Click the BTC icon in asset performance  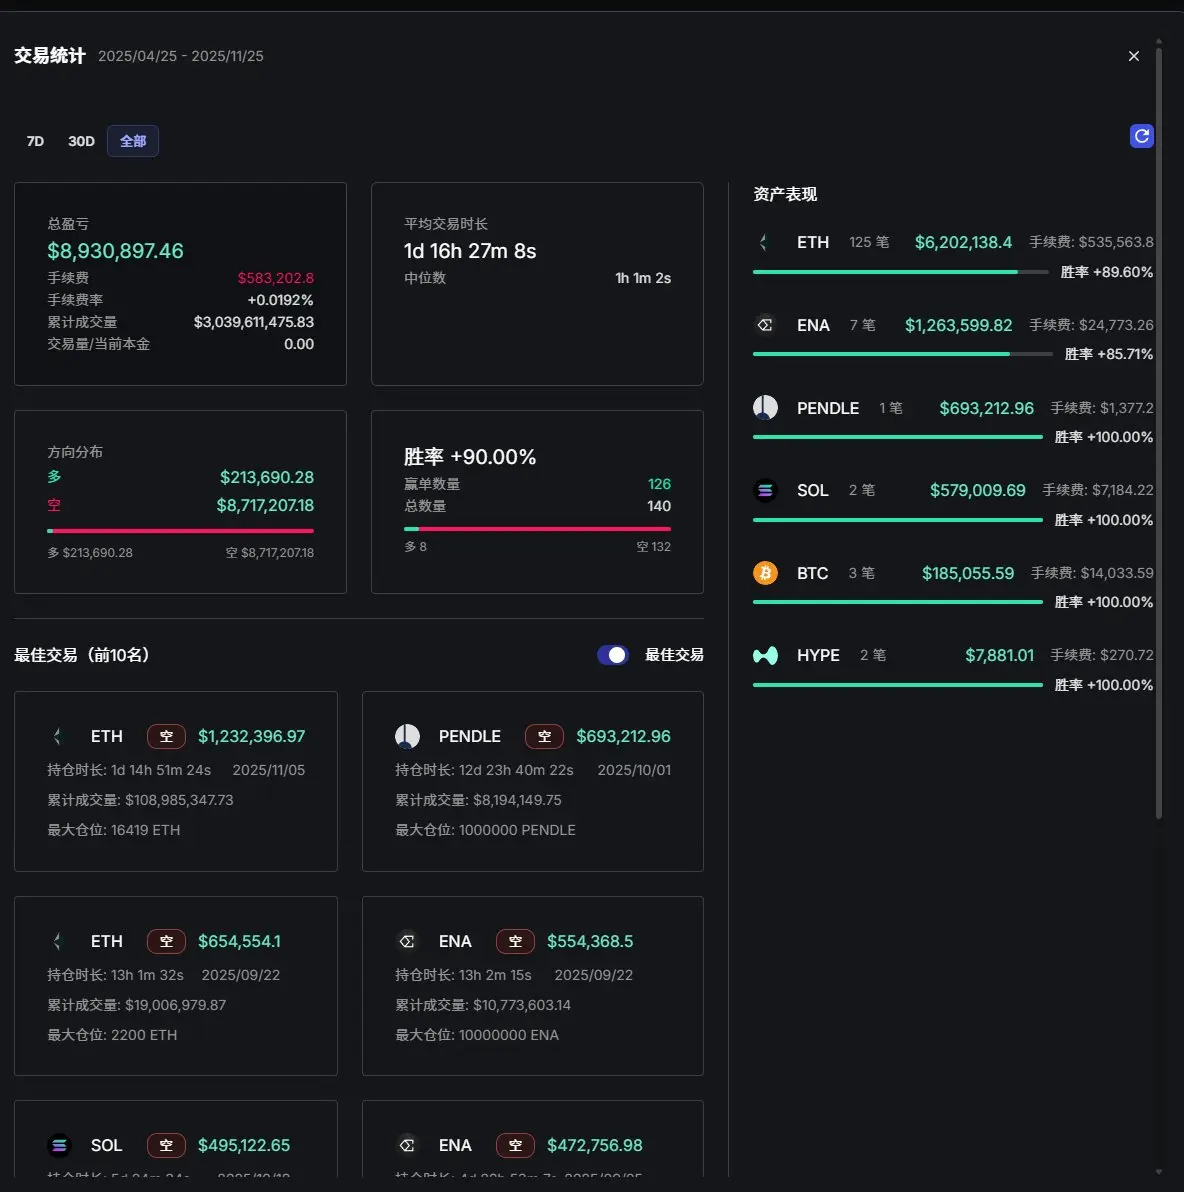point(765,573)
